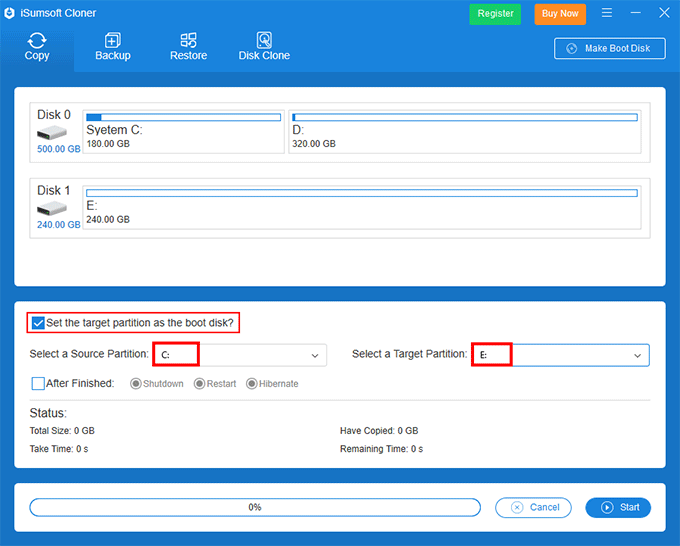Viewport: 680px width, 546px height.
Task: Switch to the Backup tab
Action: point(113,47)
